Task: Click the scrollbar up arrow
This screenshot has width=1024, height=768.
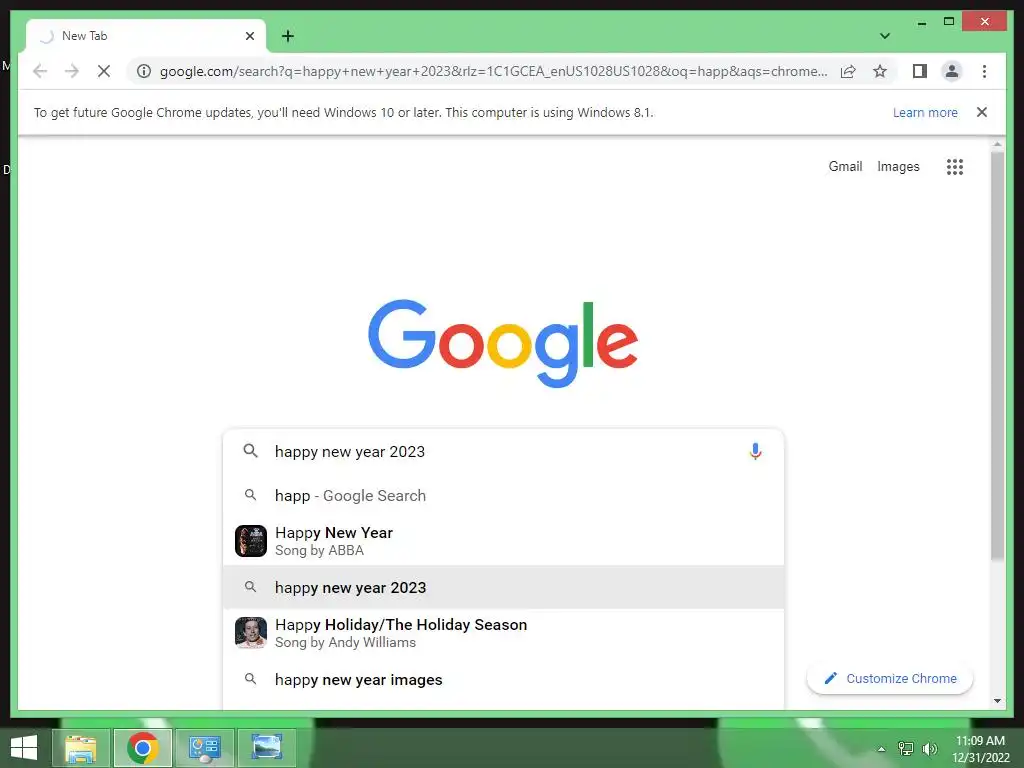Action: pyautogui.click(x=997, y=144)
